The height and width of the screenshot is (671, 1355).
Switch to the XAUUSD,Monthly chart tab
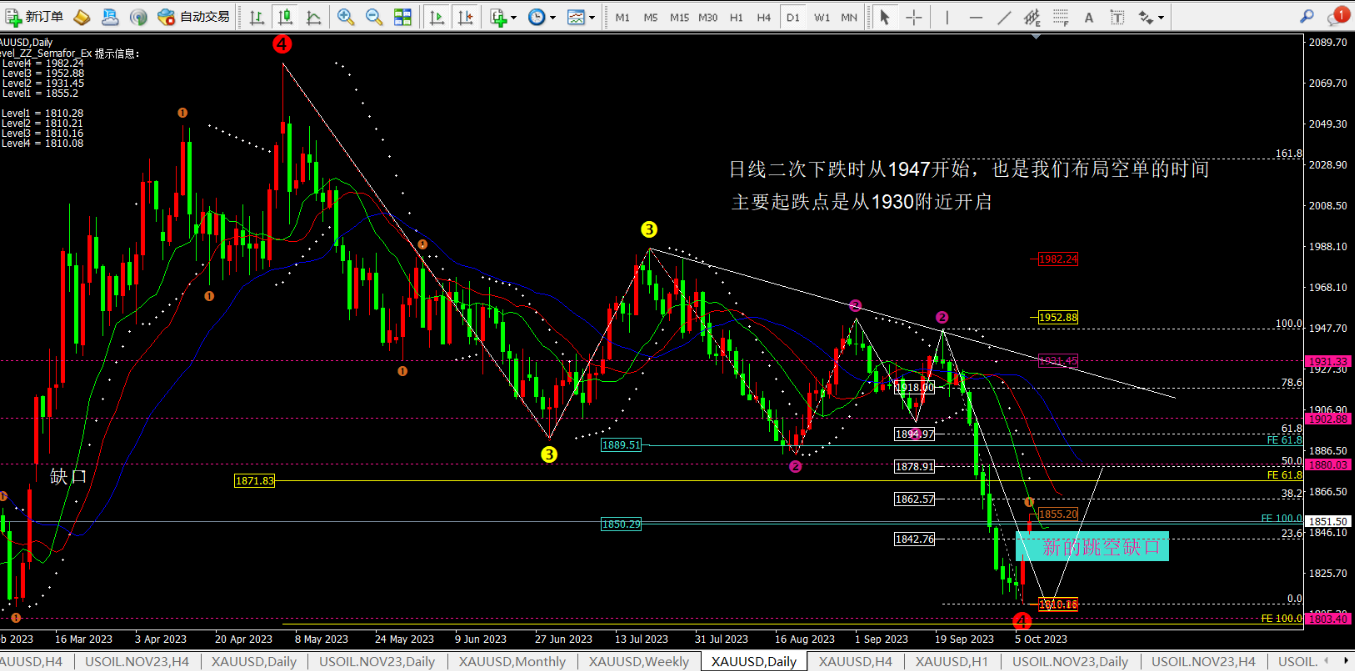[x=510, y=661]
